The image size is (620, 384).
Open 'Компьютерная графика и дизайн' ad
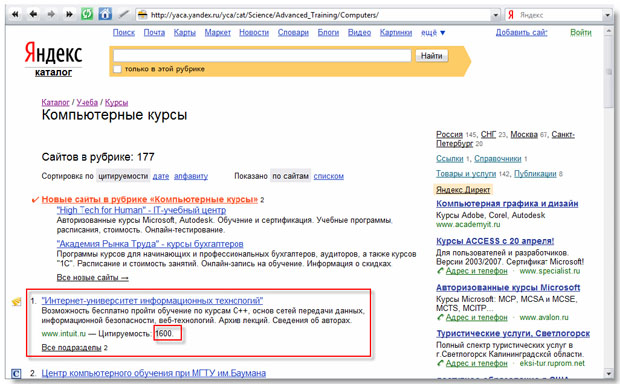point(507,204)
